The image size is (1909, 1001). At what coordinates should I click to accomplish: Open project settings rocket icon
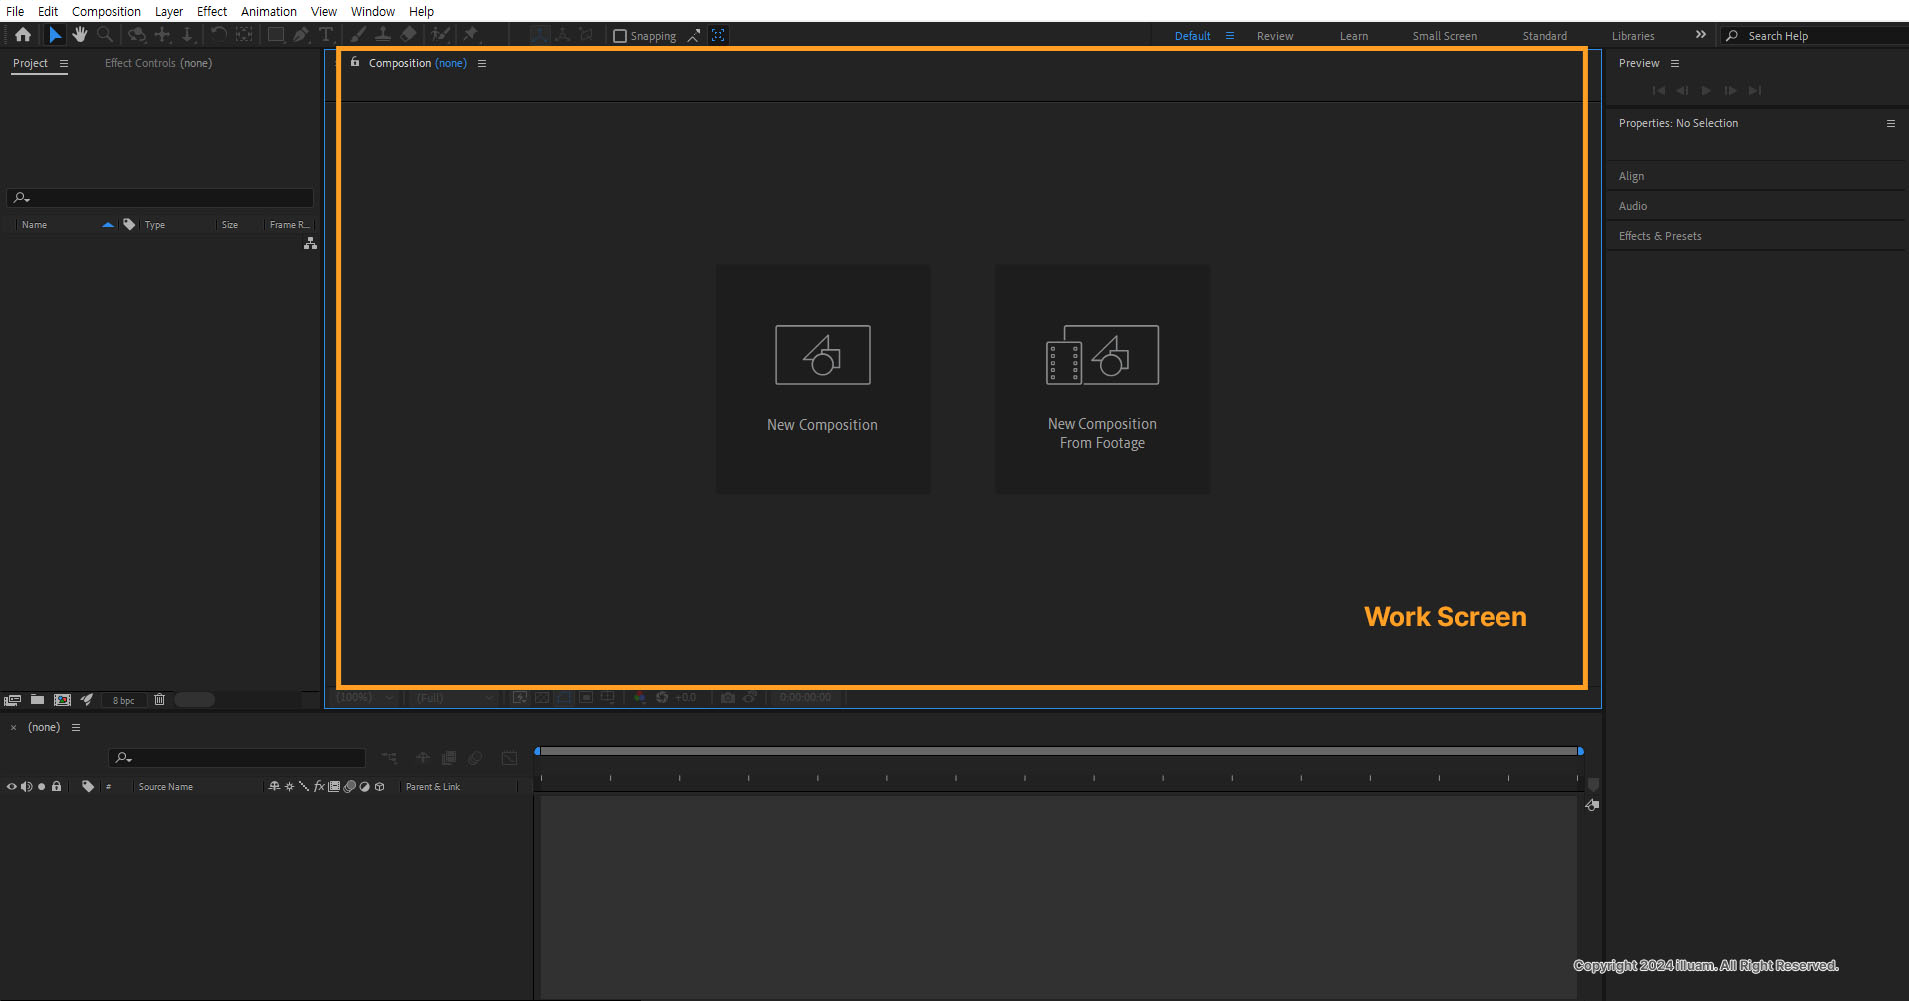point(87,700)
